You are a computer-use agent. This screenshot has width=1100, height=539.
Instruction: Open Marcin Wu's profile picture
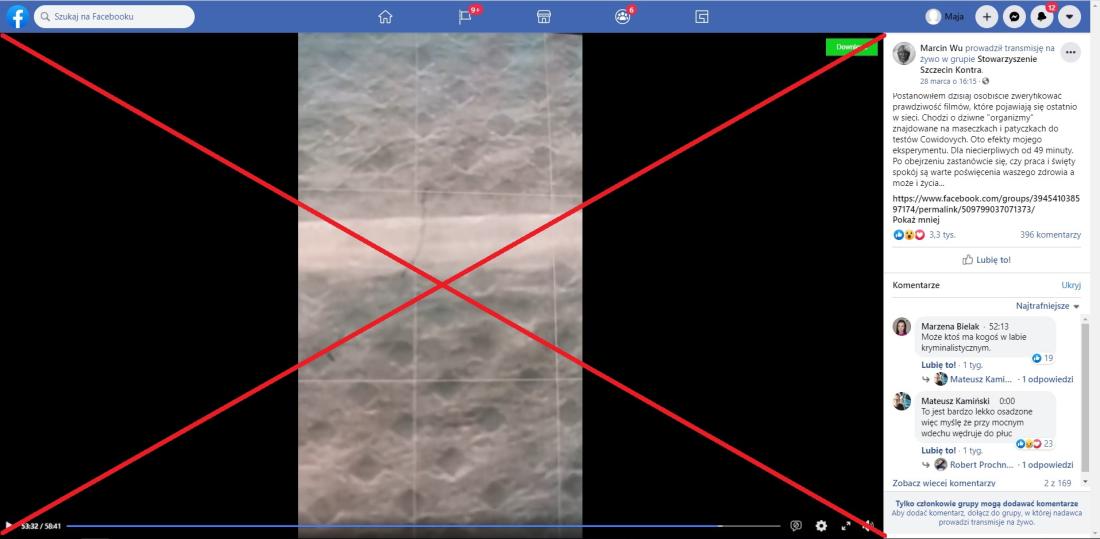(904, 53)
